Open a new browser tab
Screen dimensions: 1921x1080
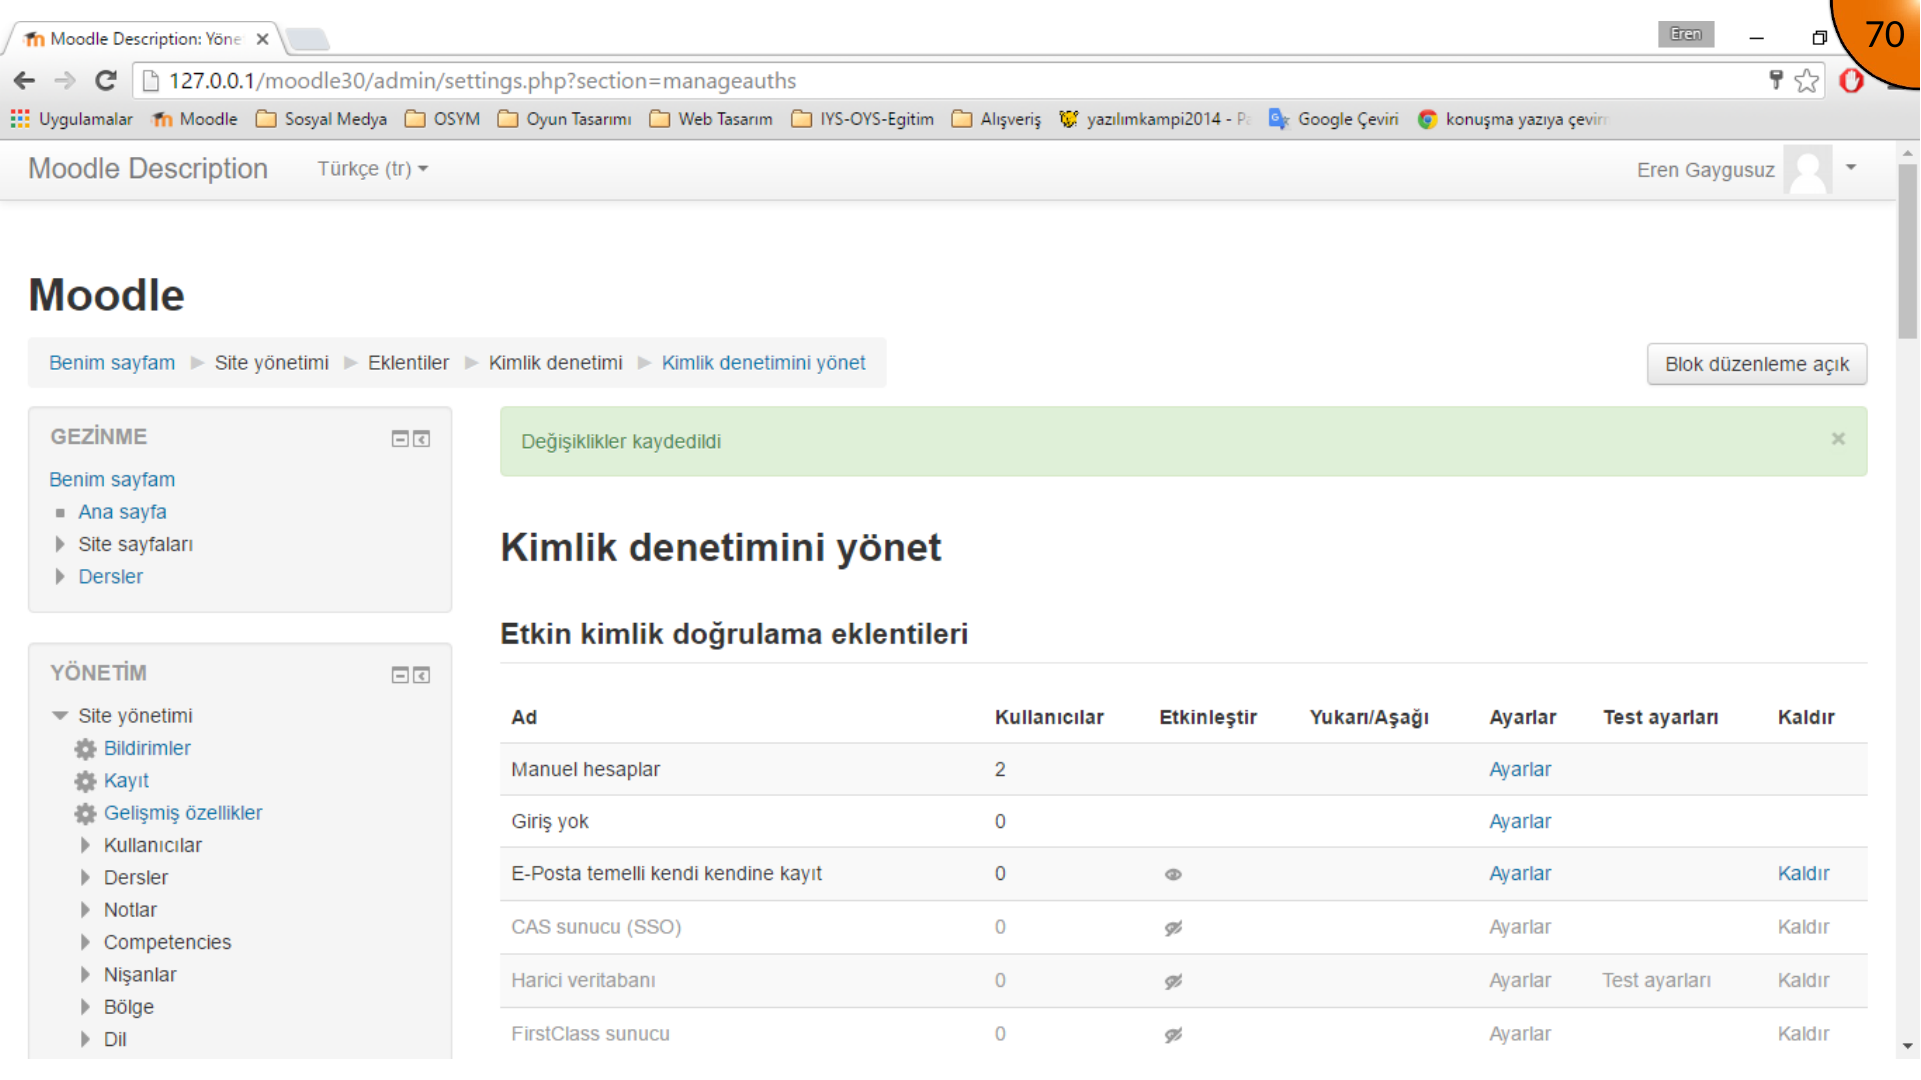click(307, 40)
